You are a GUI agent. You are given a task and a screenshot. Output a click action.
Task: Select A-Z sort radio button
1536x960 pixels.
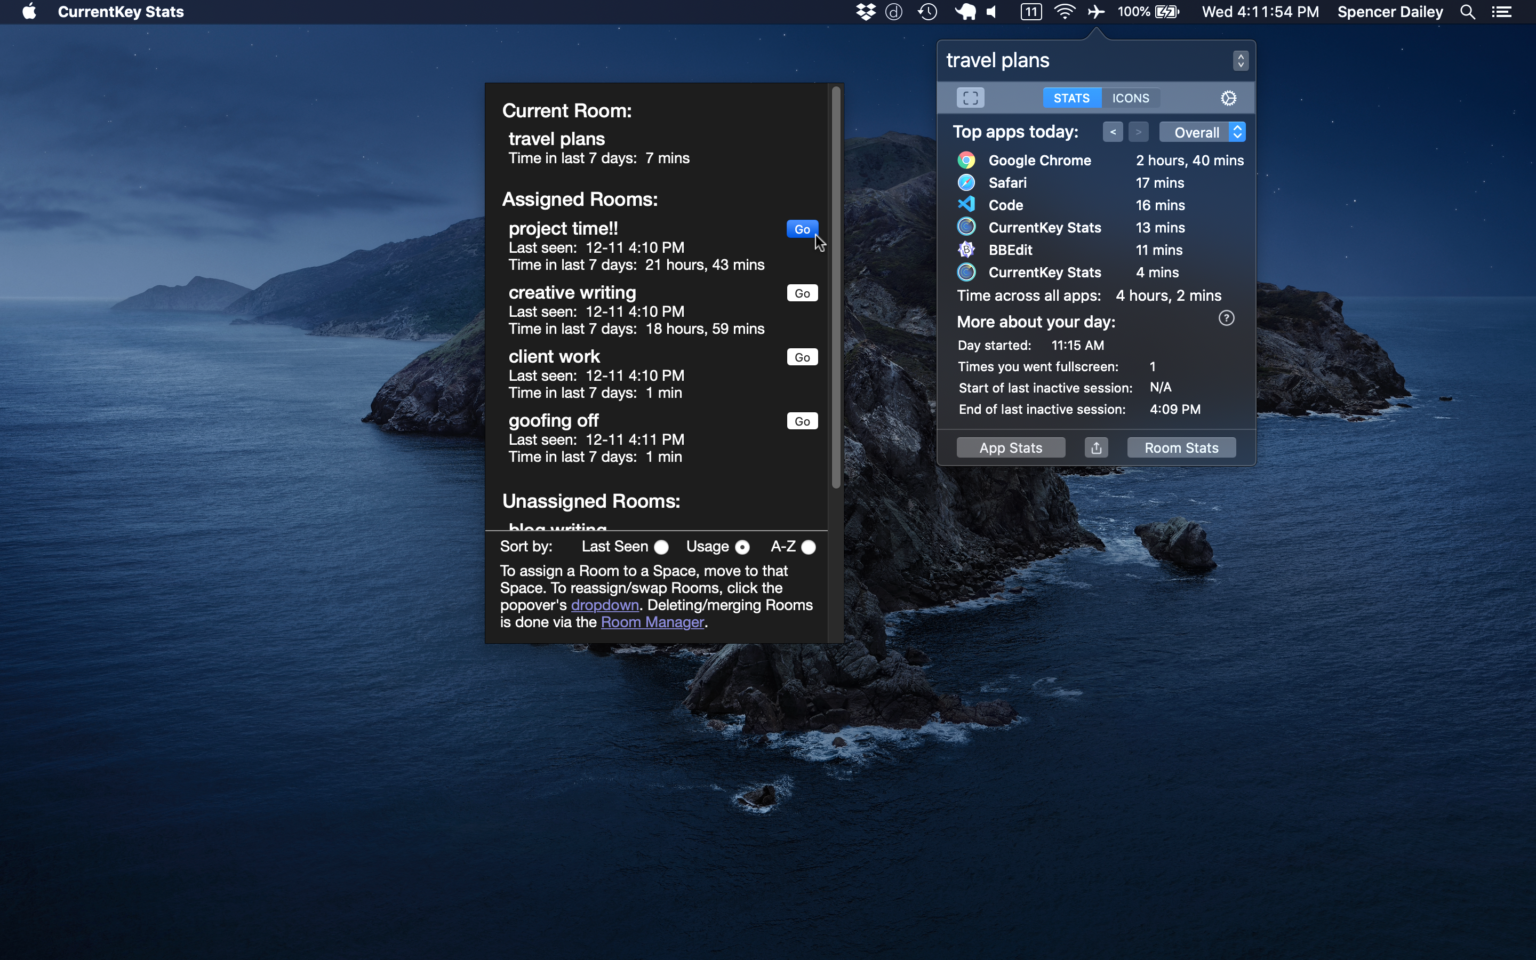coord(808,547)
